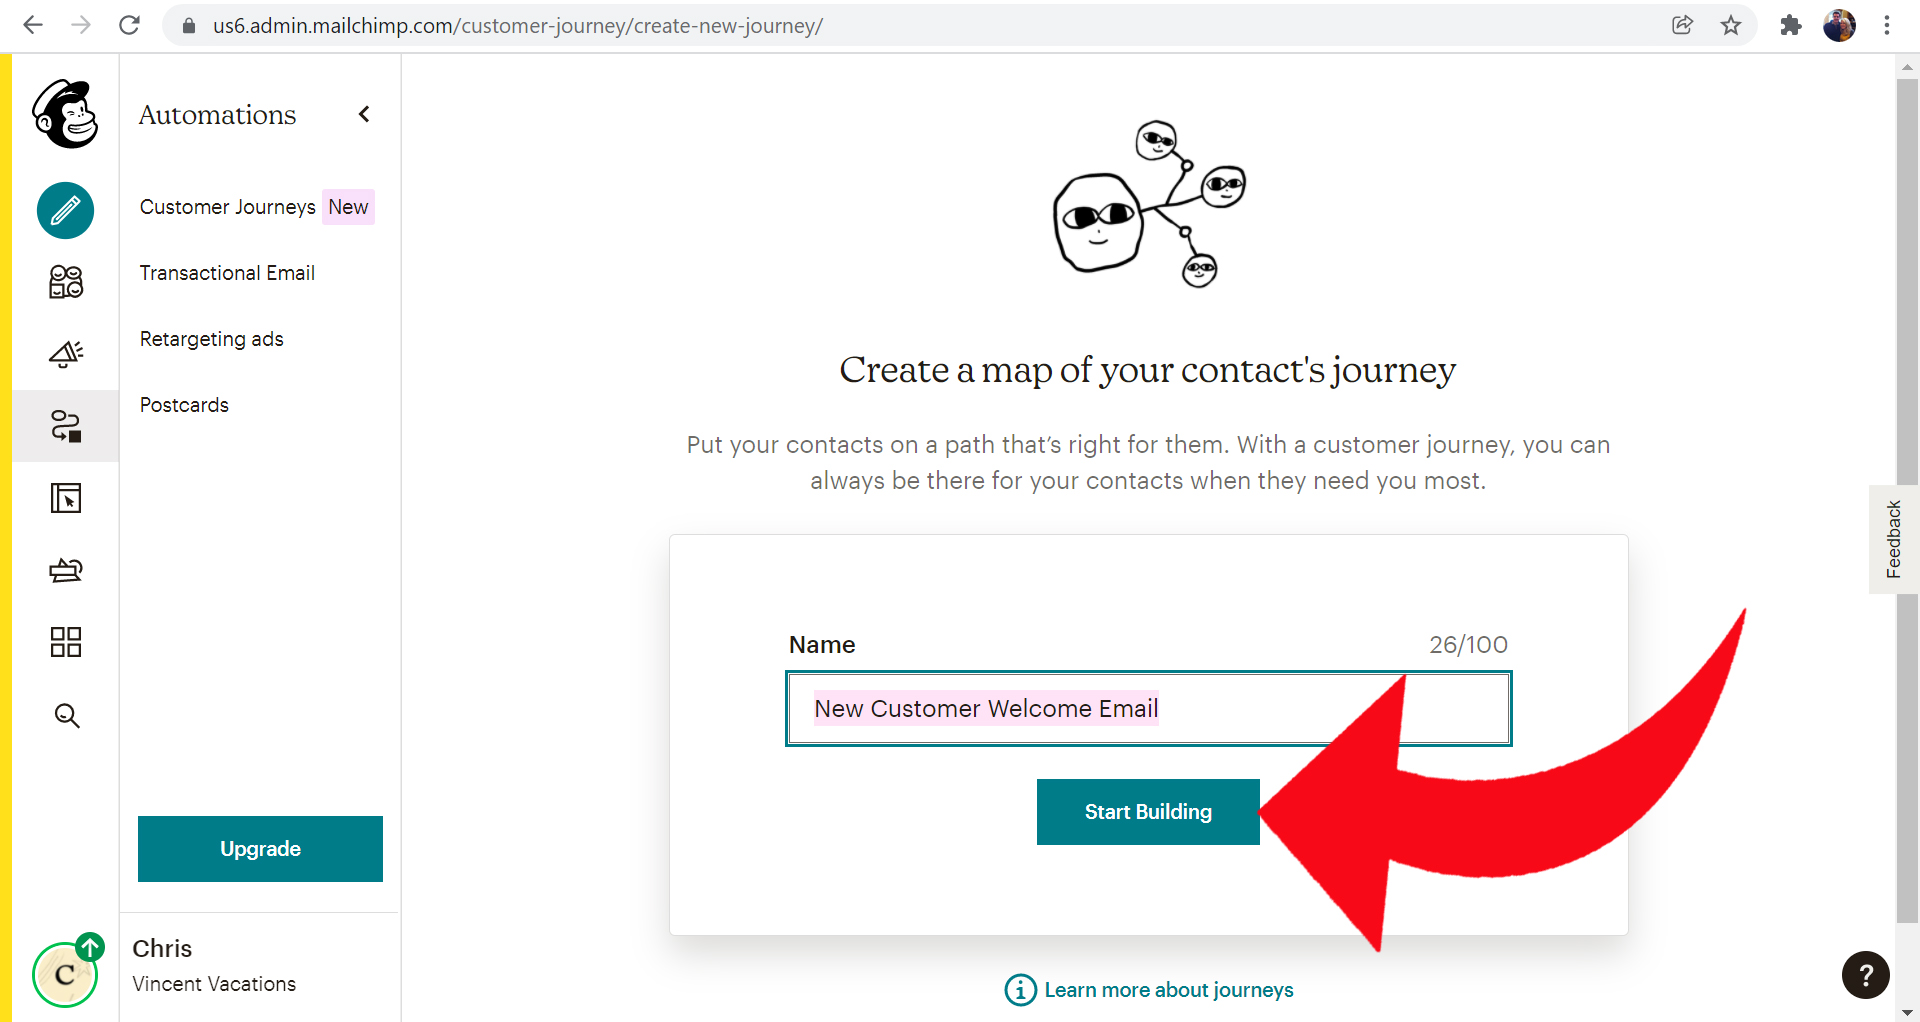Click the journey Name input field
The image size is (1920, 1022).
[x=1148, y=709]
